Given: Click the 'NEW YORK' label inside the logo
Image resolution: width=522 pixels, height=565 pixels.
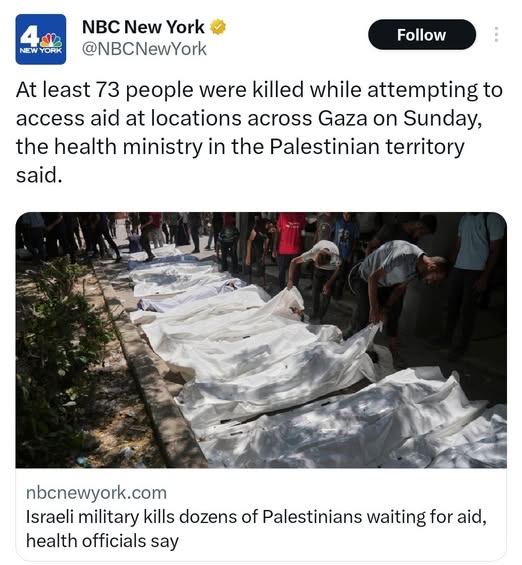Looking at the screenshot, I should tap(40, 51).
